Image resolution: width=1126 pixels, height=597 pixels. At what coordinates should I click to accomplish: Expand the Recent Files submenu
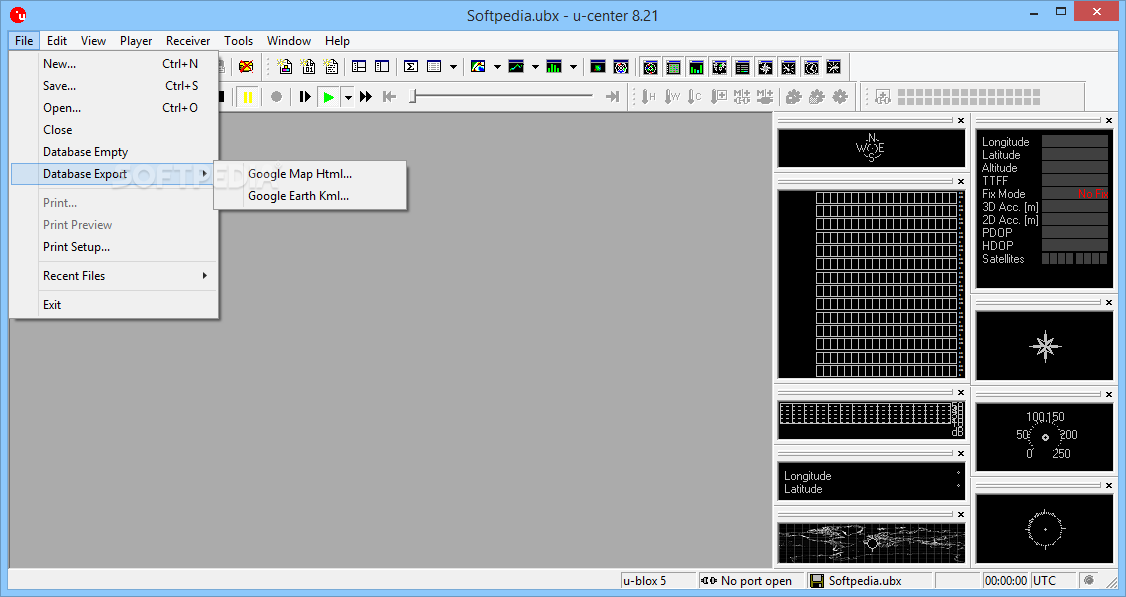point(114,276)
